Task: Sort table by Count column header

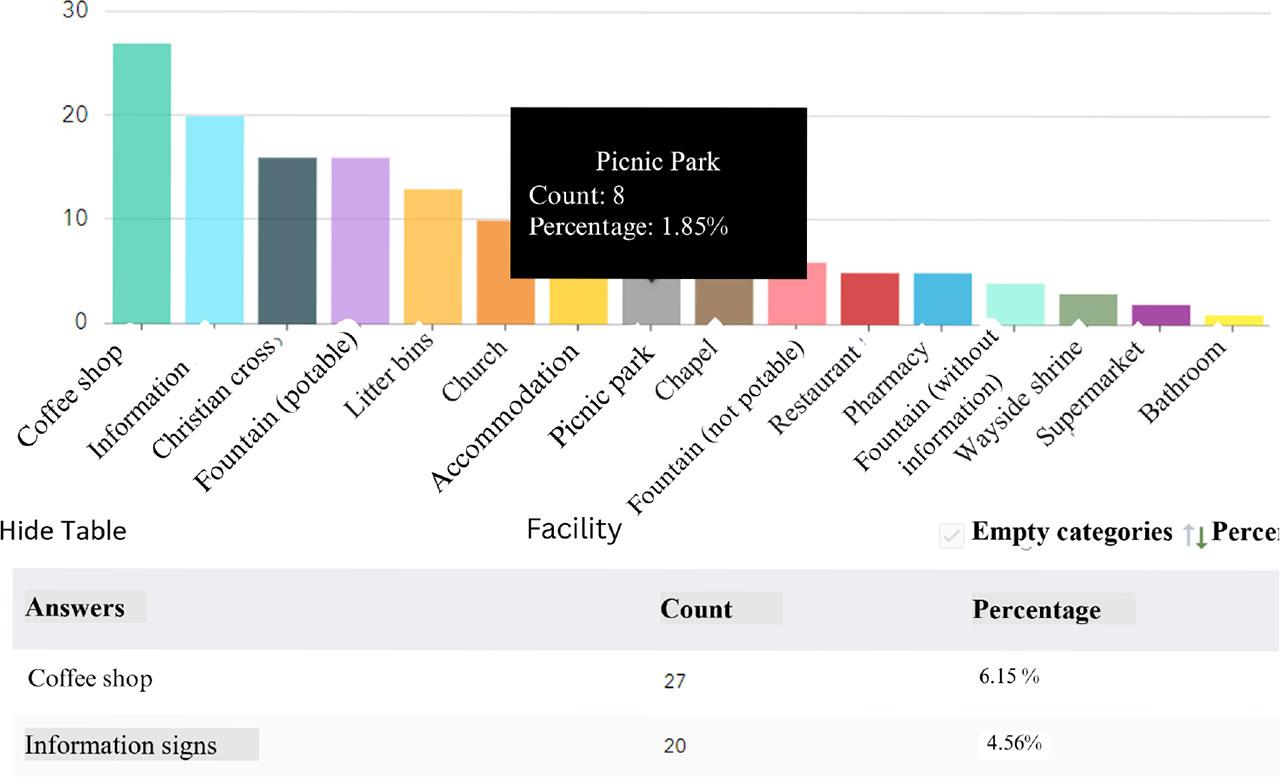Action: click(697, 609)
